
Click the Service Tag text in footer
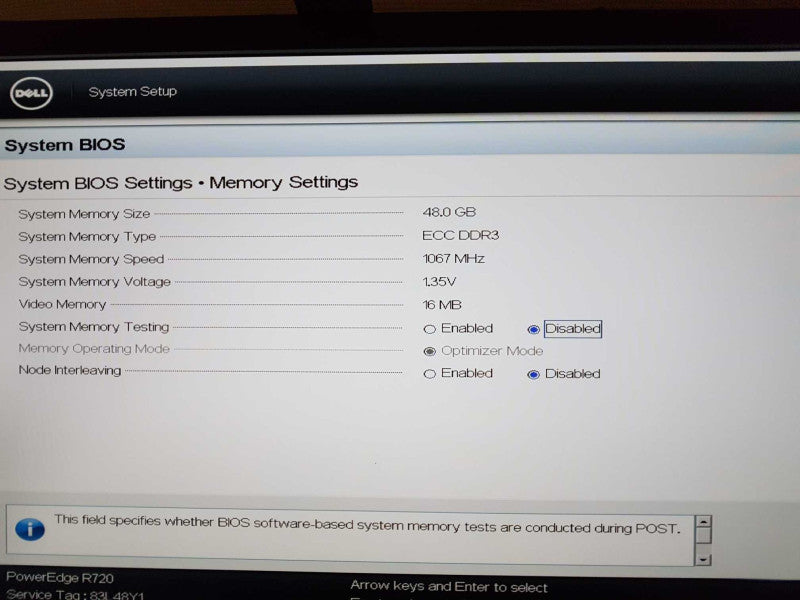pyautogui.click(x=75, y=594)
